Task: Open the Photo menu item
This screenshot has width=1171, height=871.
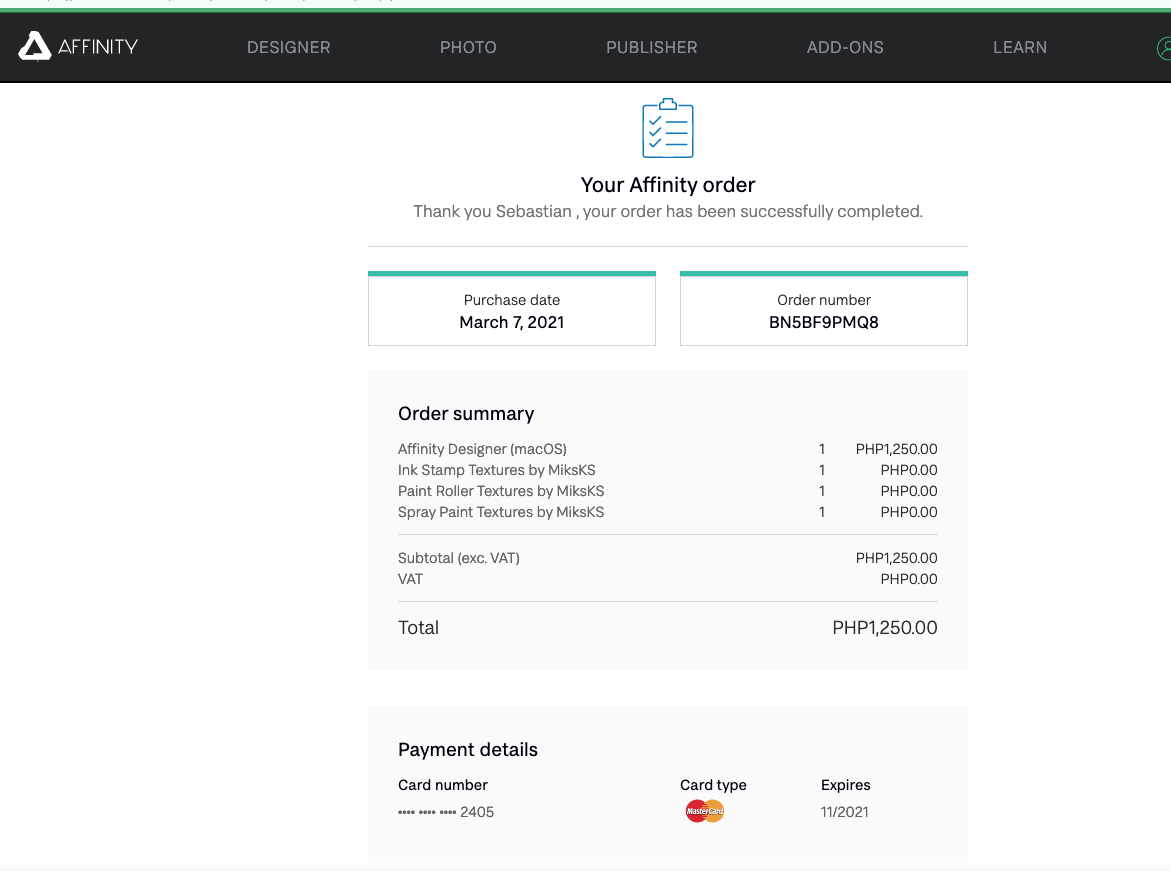Action: point(468,47)
